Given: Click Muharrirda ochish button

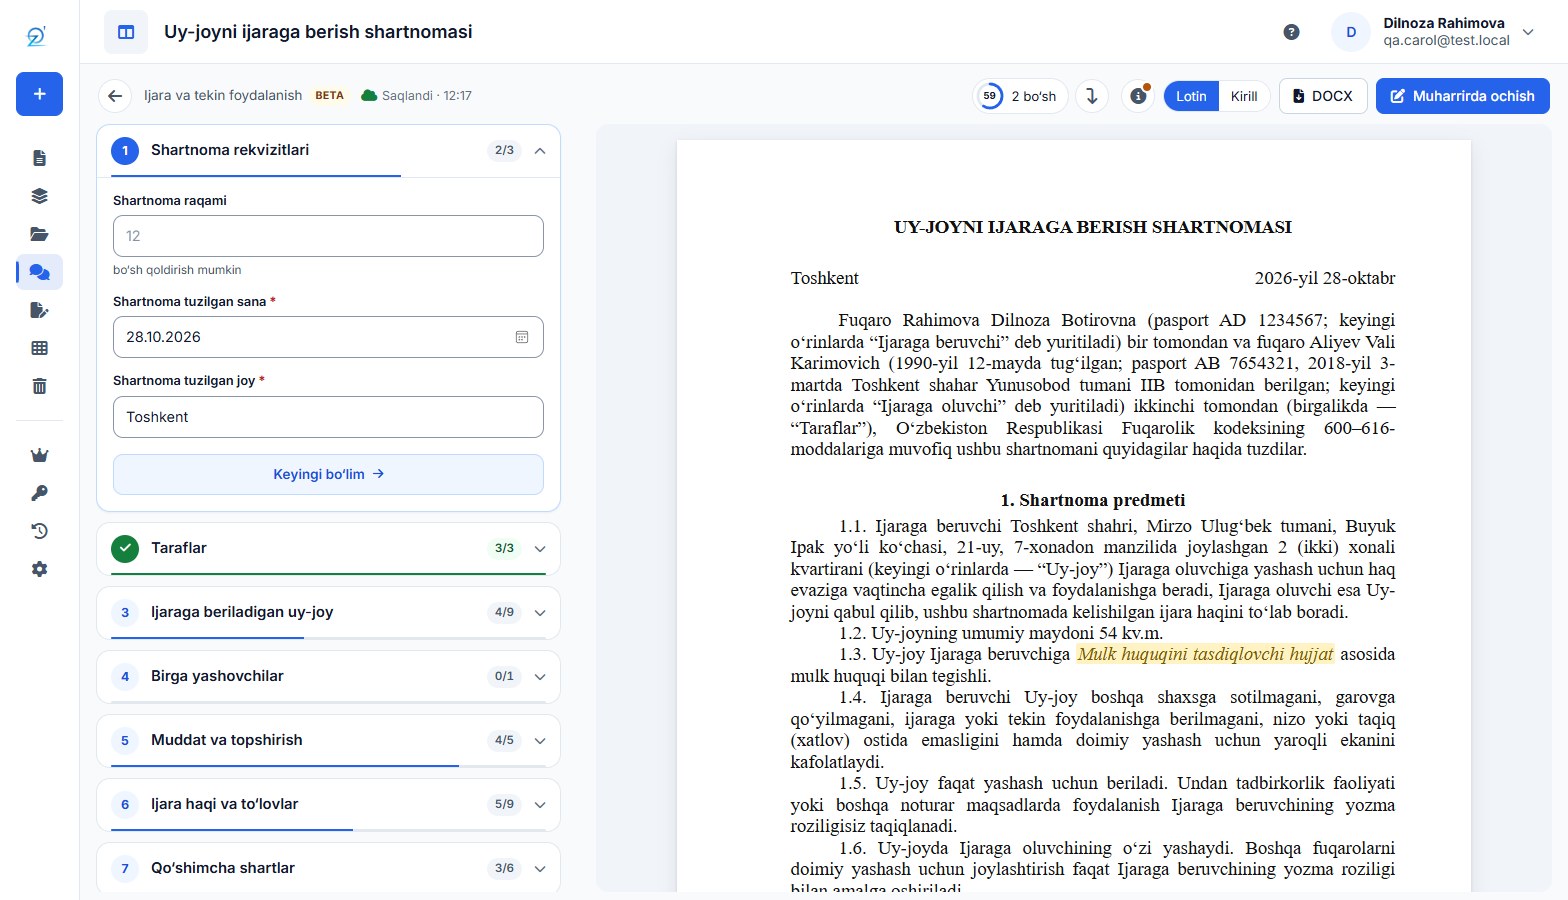Looking at the screenshot, I should 1462,96.
